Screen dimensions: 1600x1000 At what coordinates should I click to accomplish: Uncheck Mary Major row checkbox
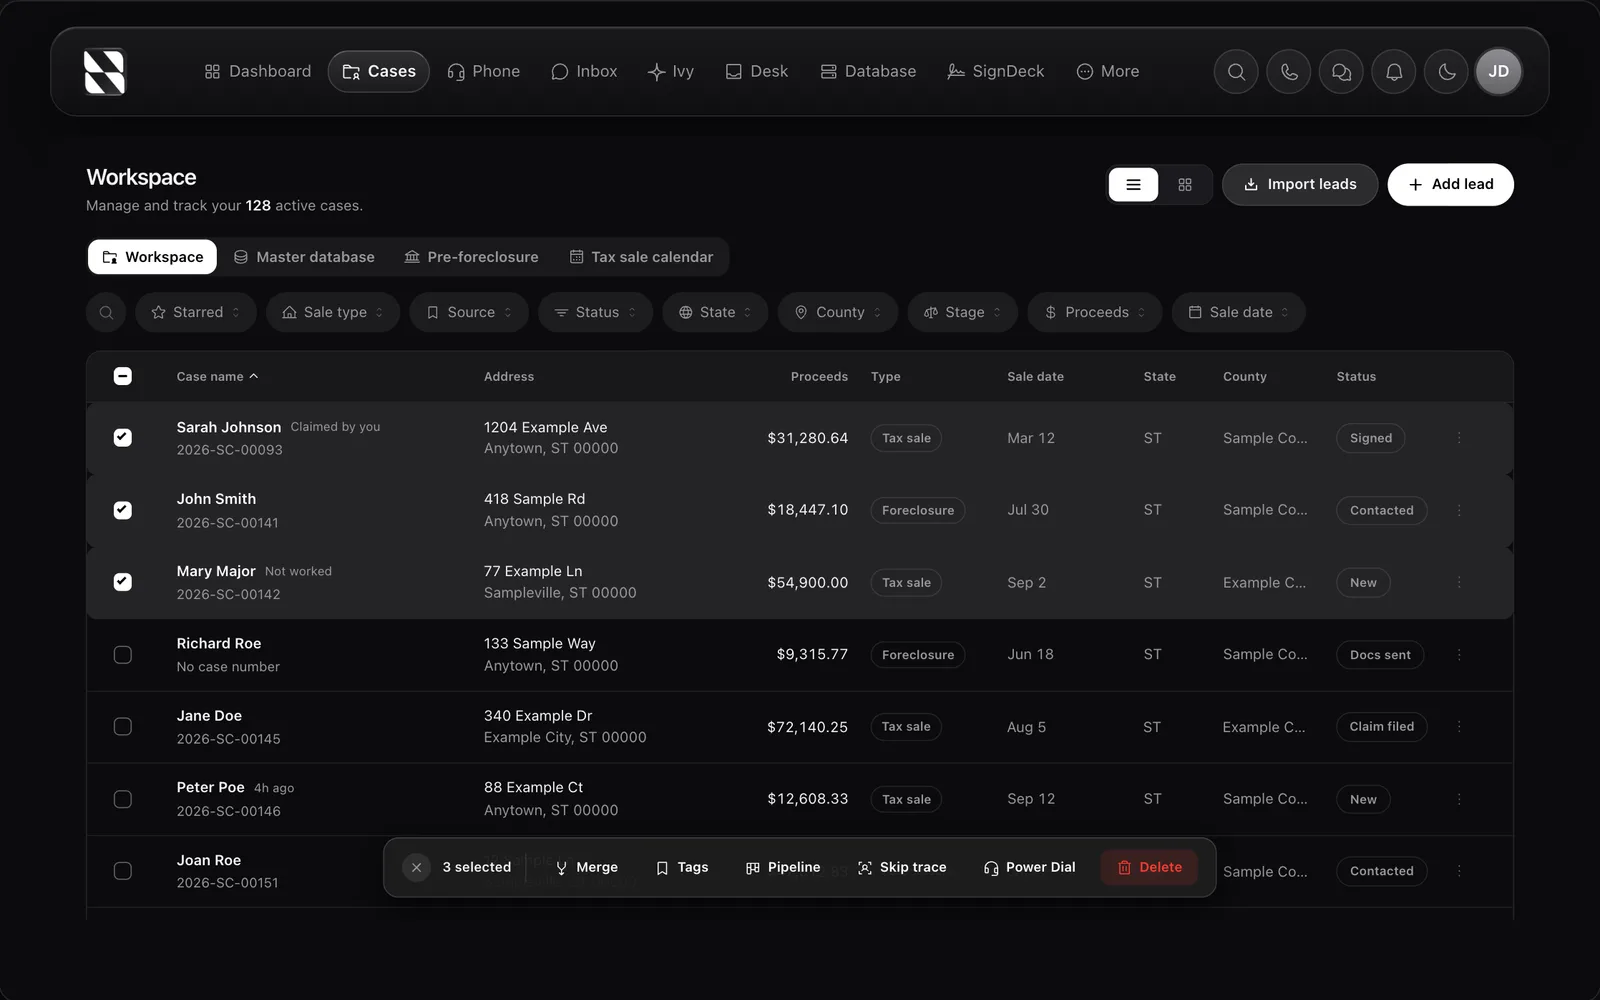tap(122, 582)
